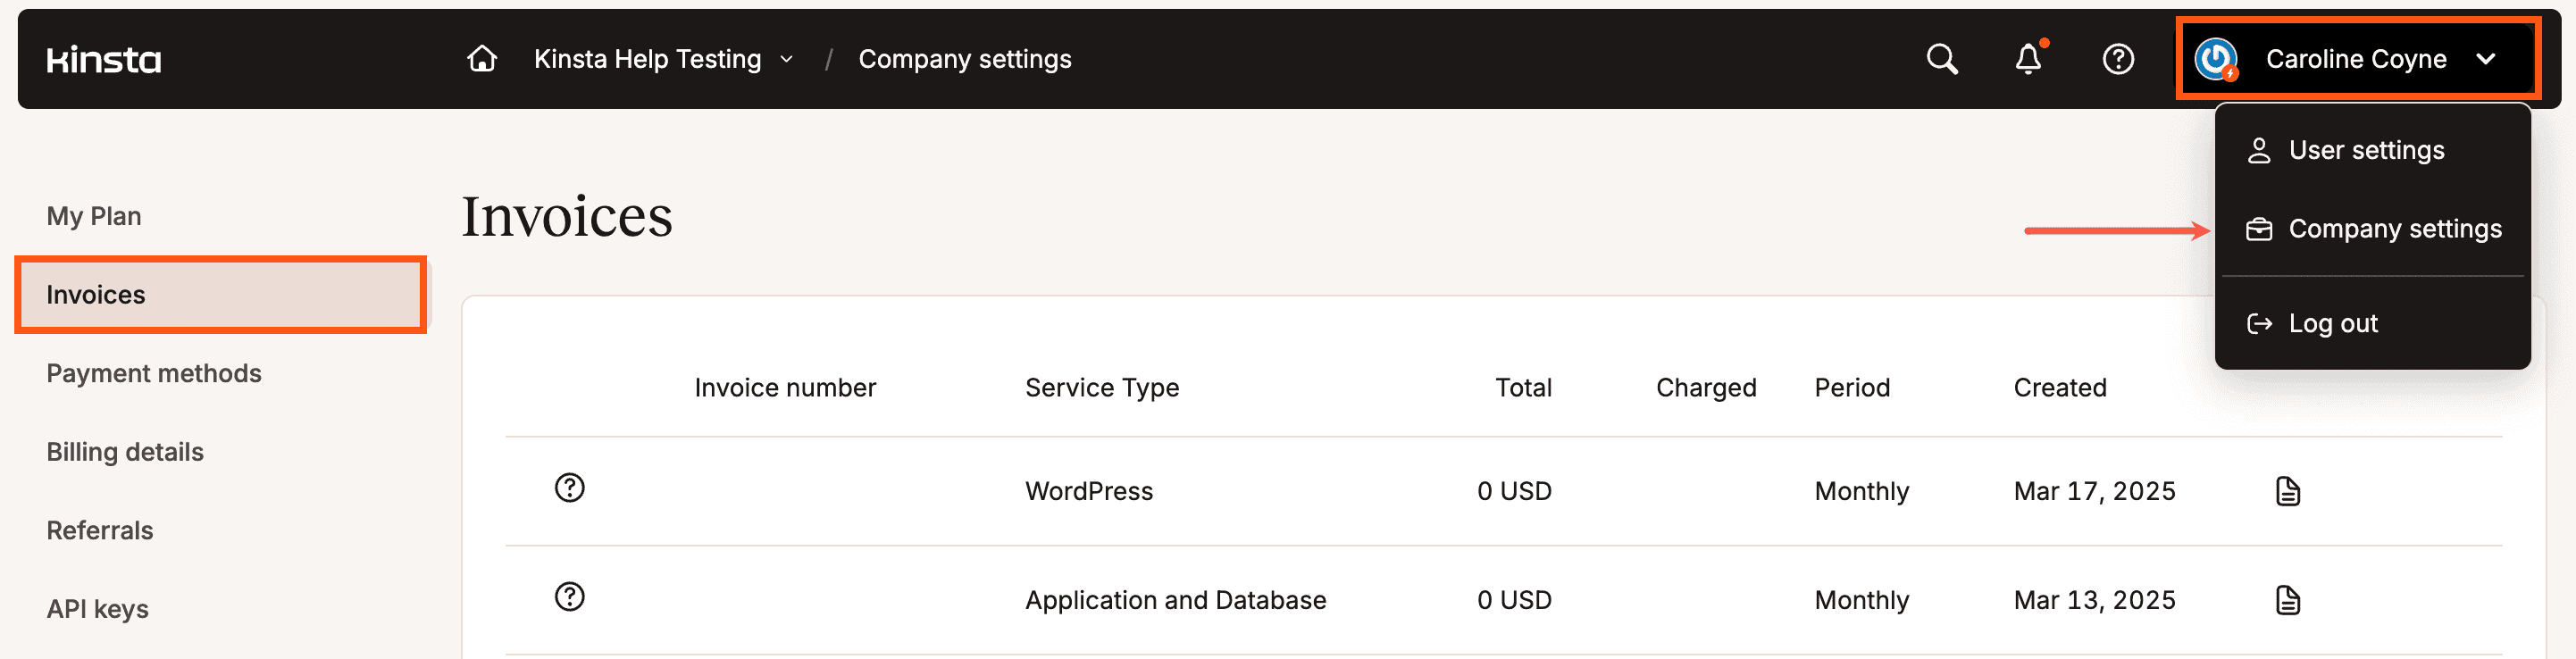Open the help question mark in header
This screenshot has width=2576, height=659.
point(2118,59)
